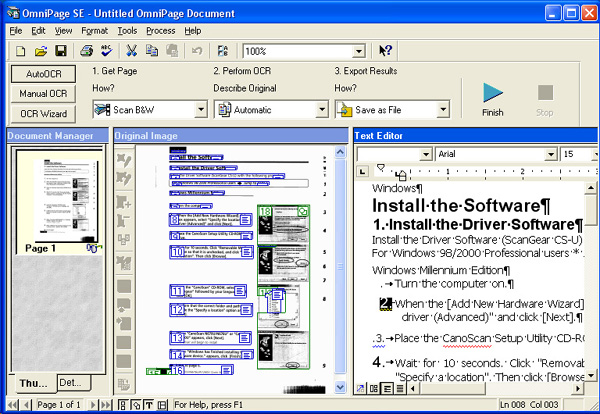This screenshot has height=414, width=600.
Task: Toggle the Document Manager panel view button
Action: [x=123, y=405]
